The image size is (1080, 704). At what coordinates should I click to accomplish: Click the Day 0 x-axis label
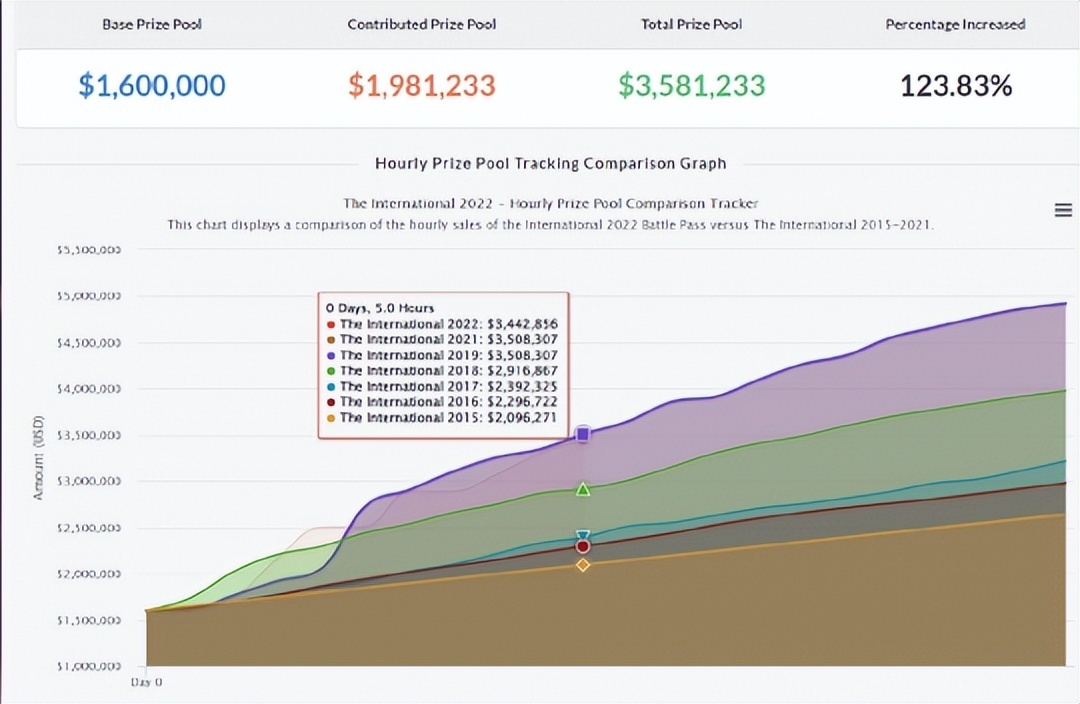tap(146, 681)
